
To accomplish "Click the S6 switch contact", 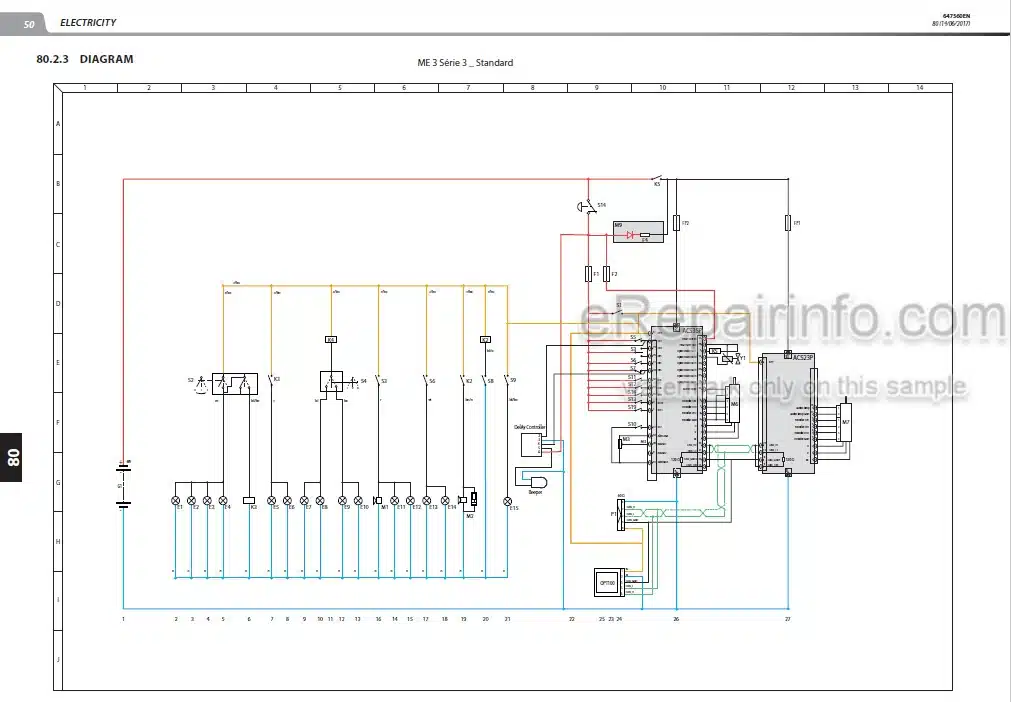I will click(426, 380).
